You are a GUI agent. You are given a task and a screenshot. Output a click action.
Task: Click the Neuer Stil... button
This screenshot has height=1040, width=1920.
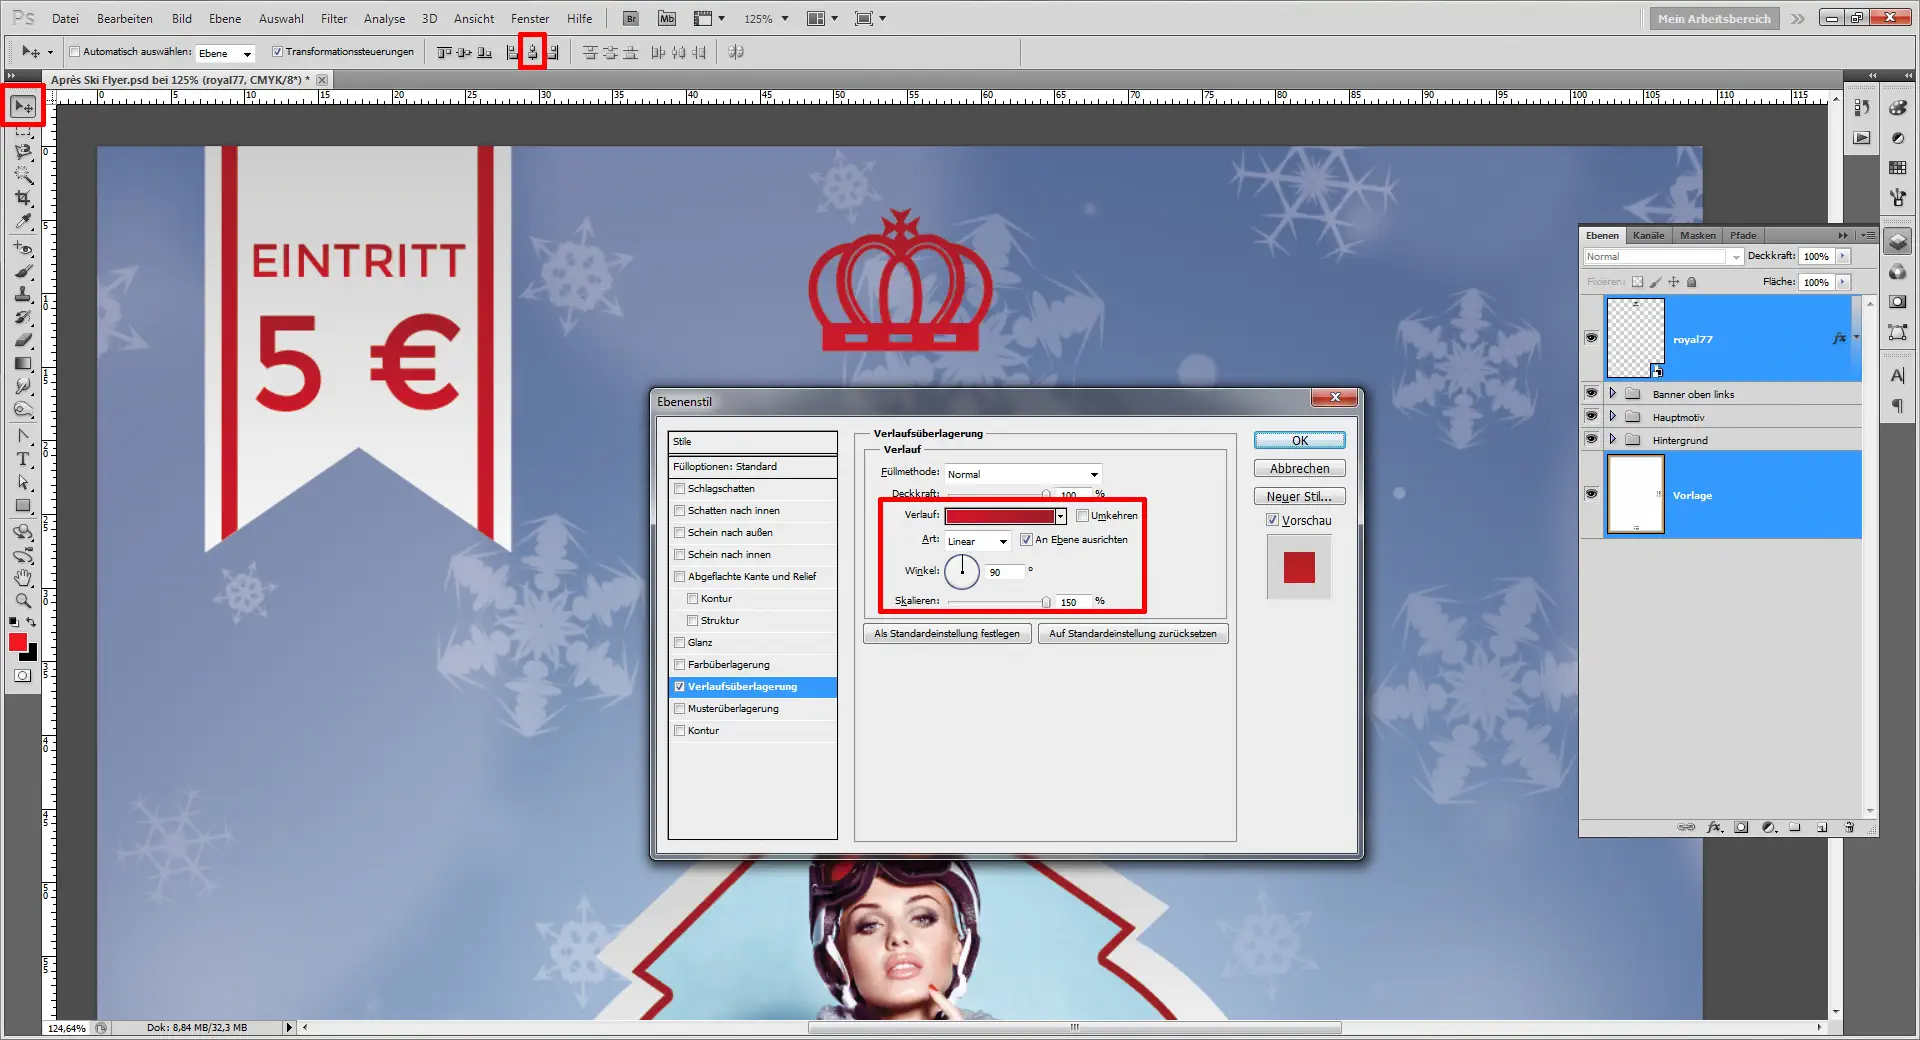tap(1299, 496)
